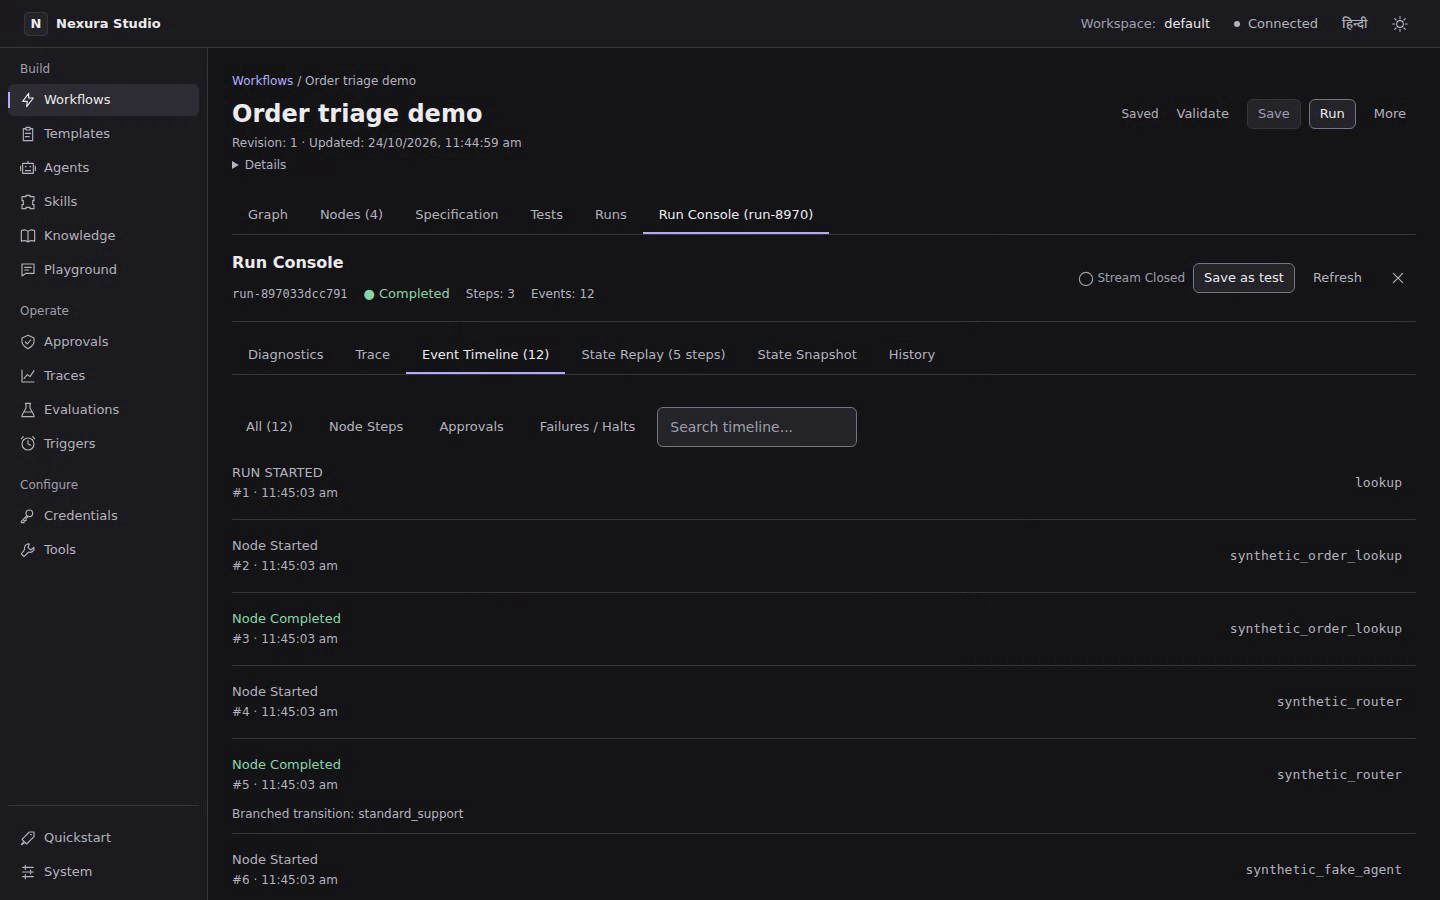Toggle light theme with sun icon

coord(1400,23)
